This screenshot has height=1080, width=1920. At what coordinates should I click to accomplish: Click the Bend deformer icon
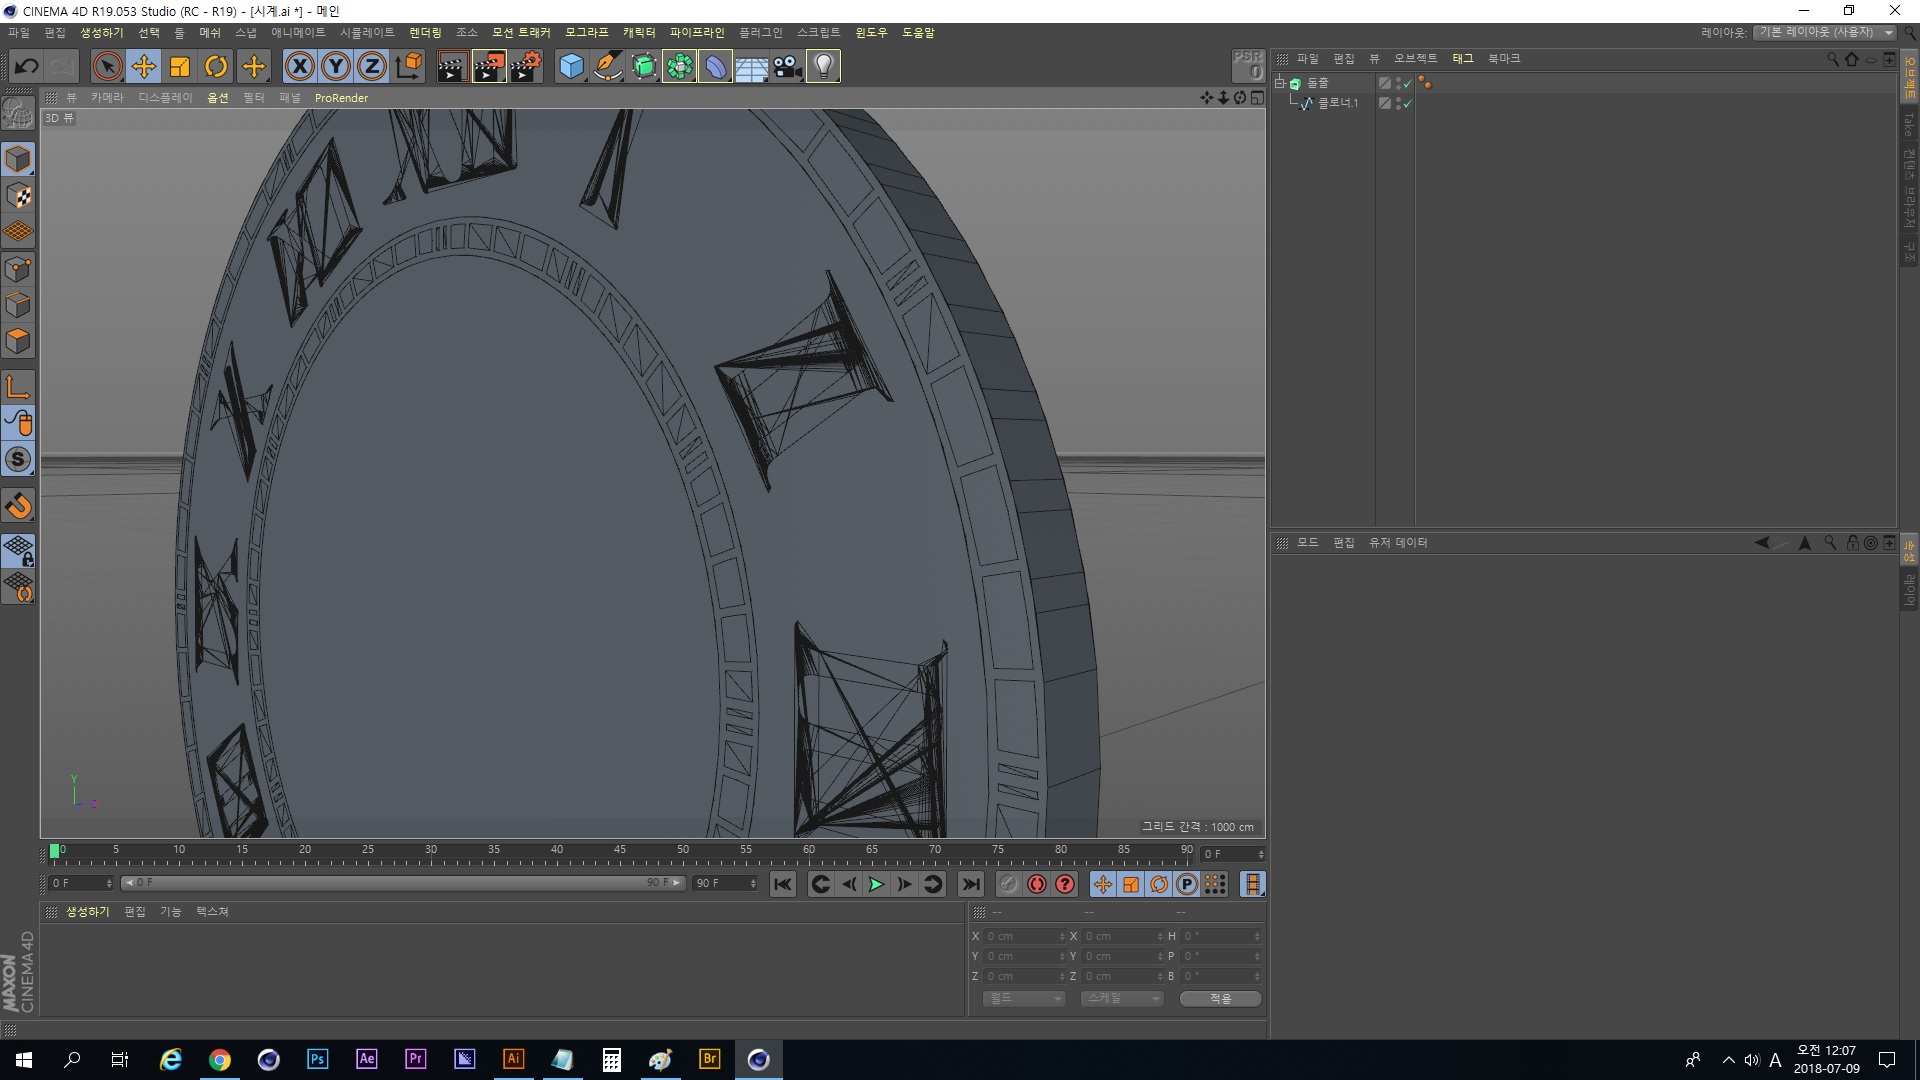[x=716, y=67]
